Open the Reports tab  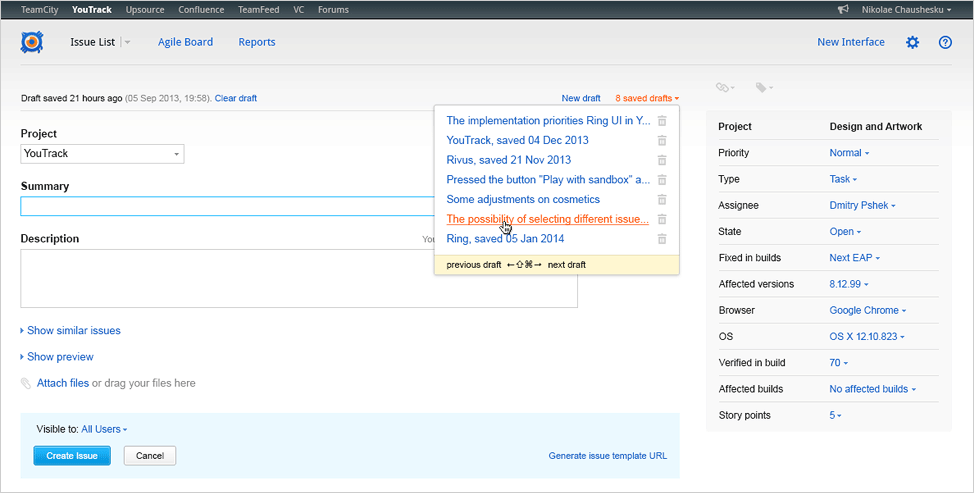[x=257, y=42]
